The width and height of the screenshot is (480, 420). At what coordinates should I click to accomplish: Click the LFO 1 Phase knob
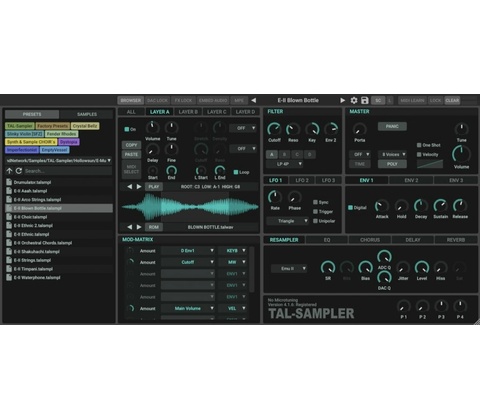click(295, 197)
